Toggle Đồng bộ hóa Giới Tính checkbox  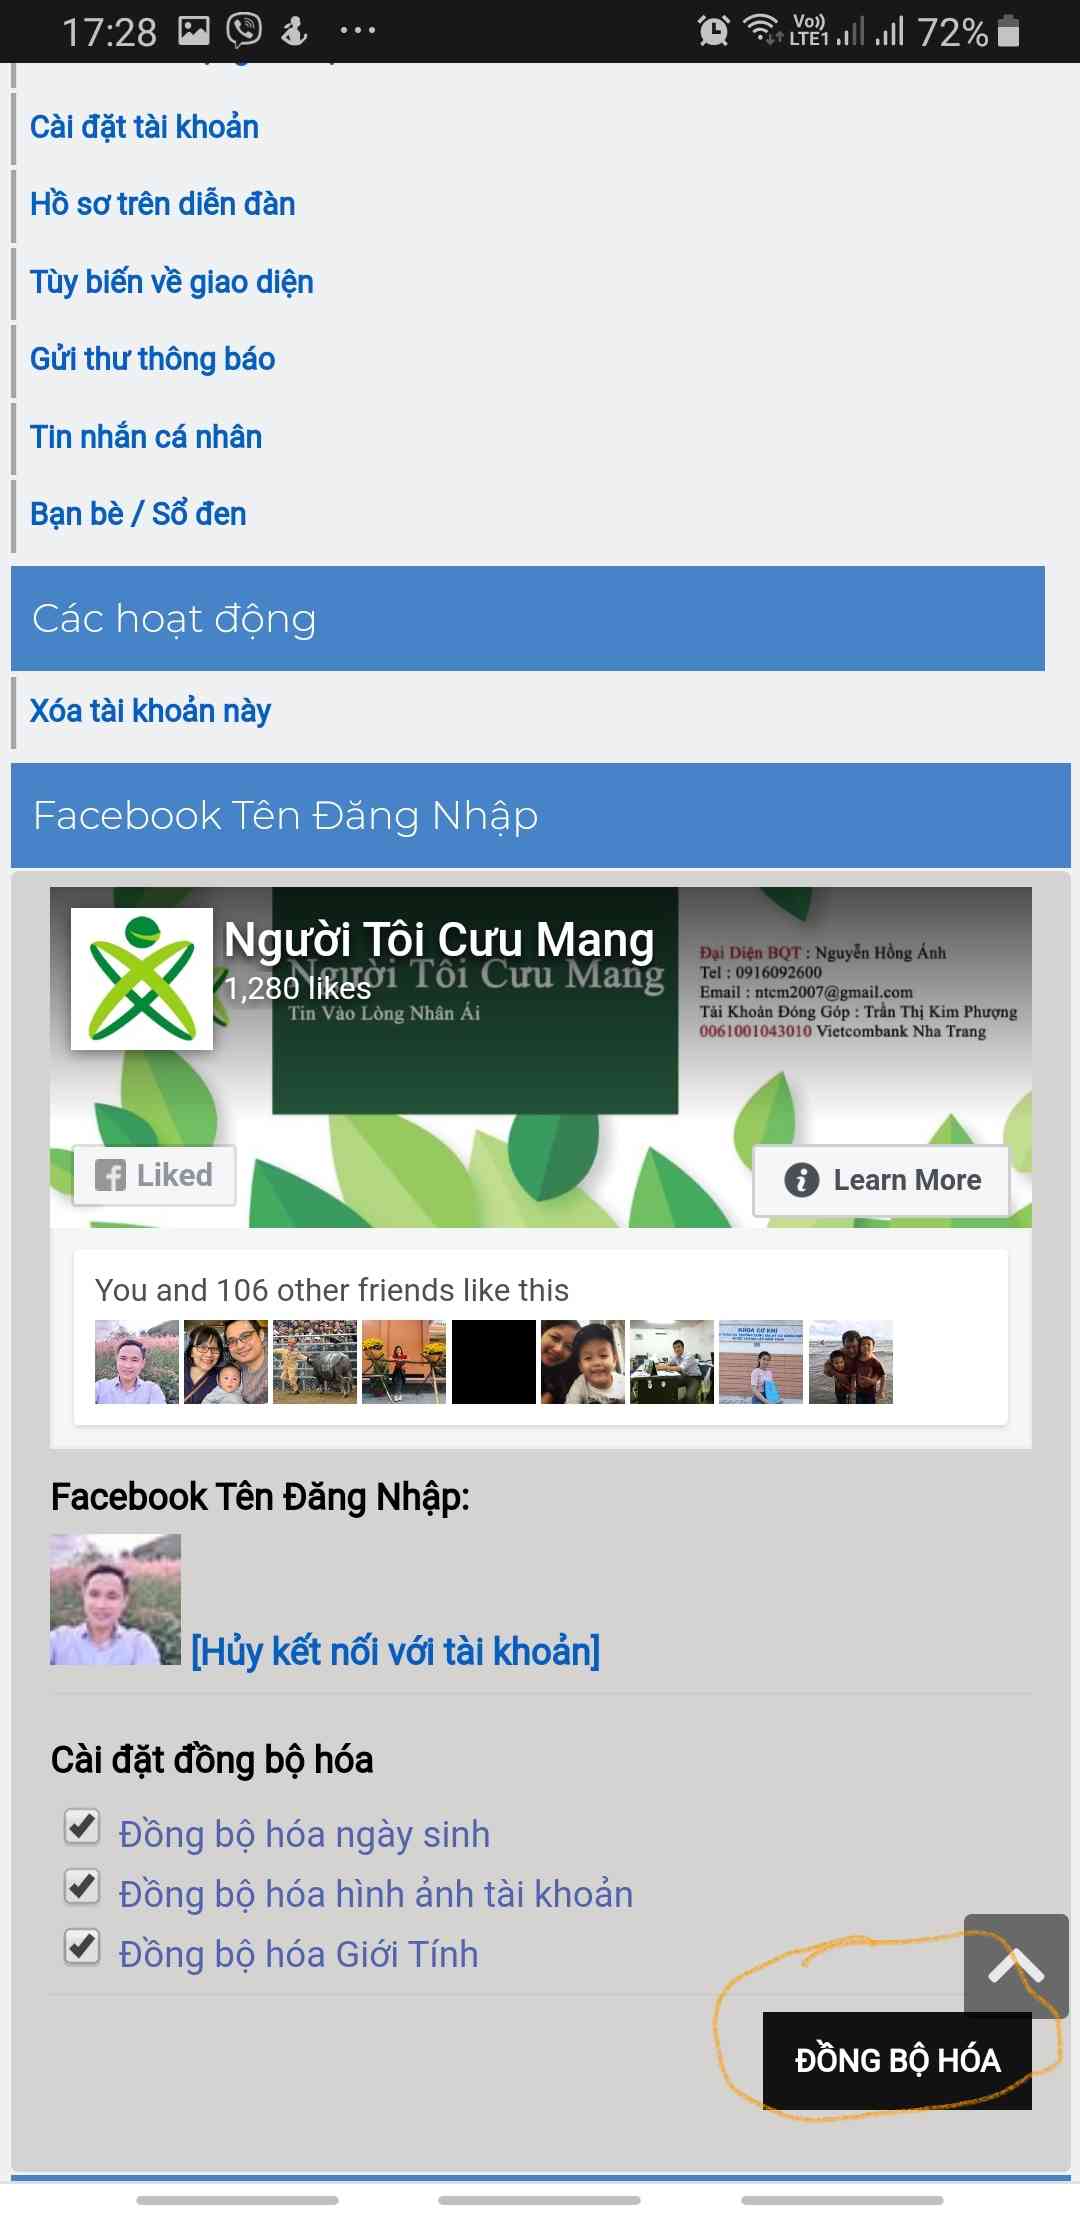coord(82,1947)
